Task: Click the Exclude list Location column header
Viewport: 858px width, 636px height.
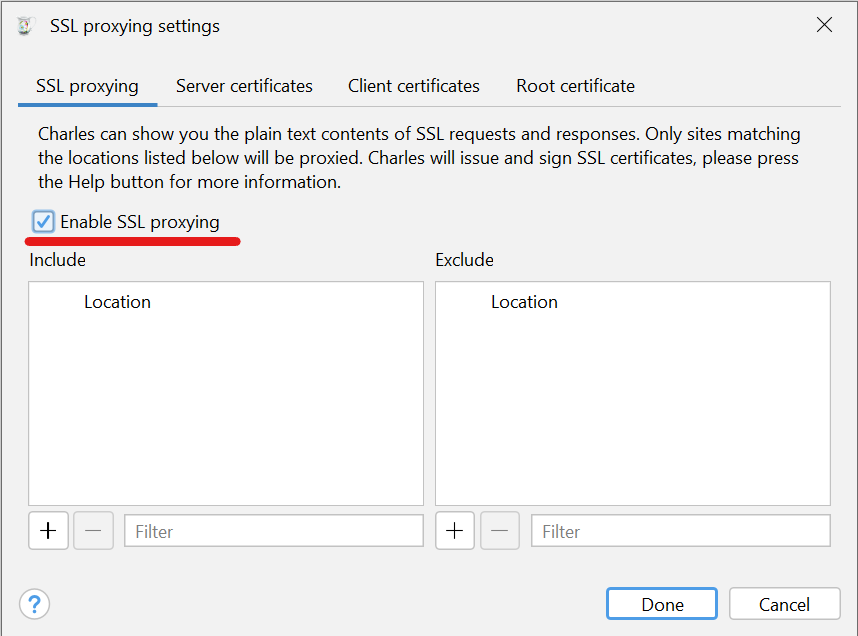Action: pos(524,302)
